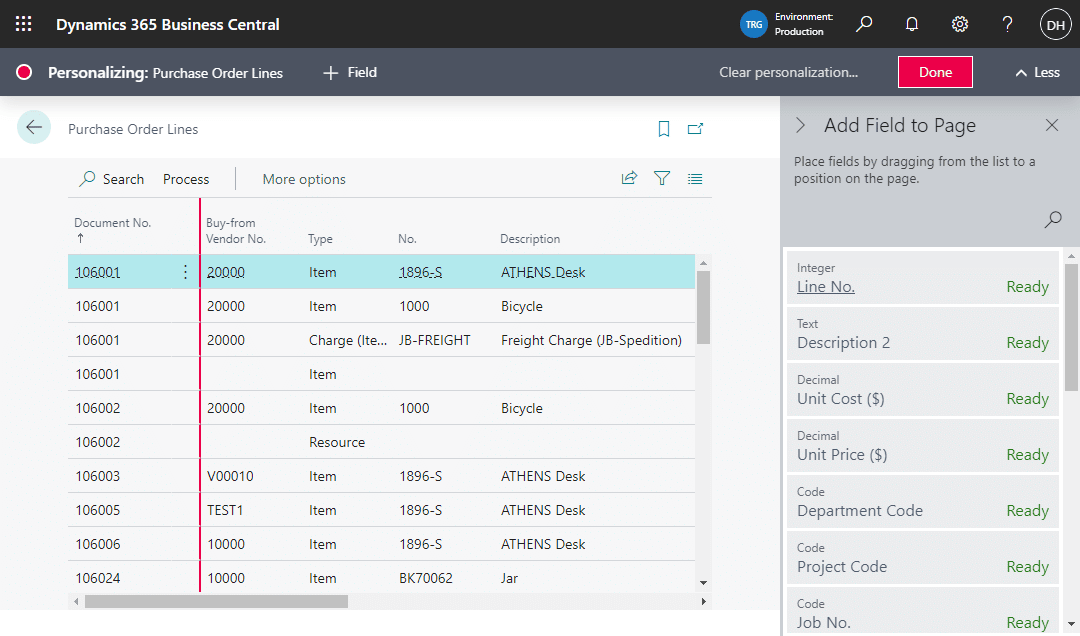Click the Charge (Item) type cell

(x=348, y=340)
